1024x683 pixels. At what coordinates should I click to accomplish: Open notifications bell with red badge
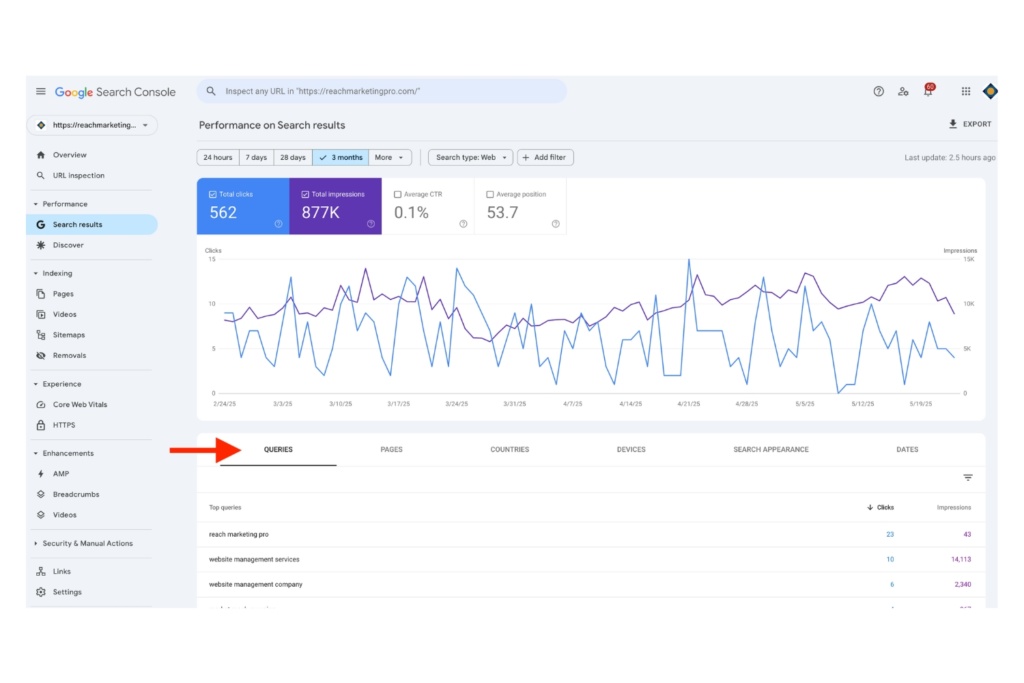coord(929,90)
